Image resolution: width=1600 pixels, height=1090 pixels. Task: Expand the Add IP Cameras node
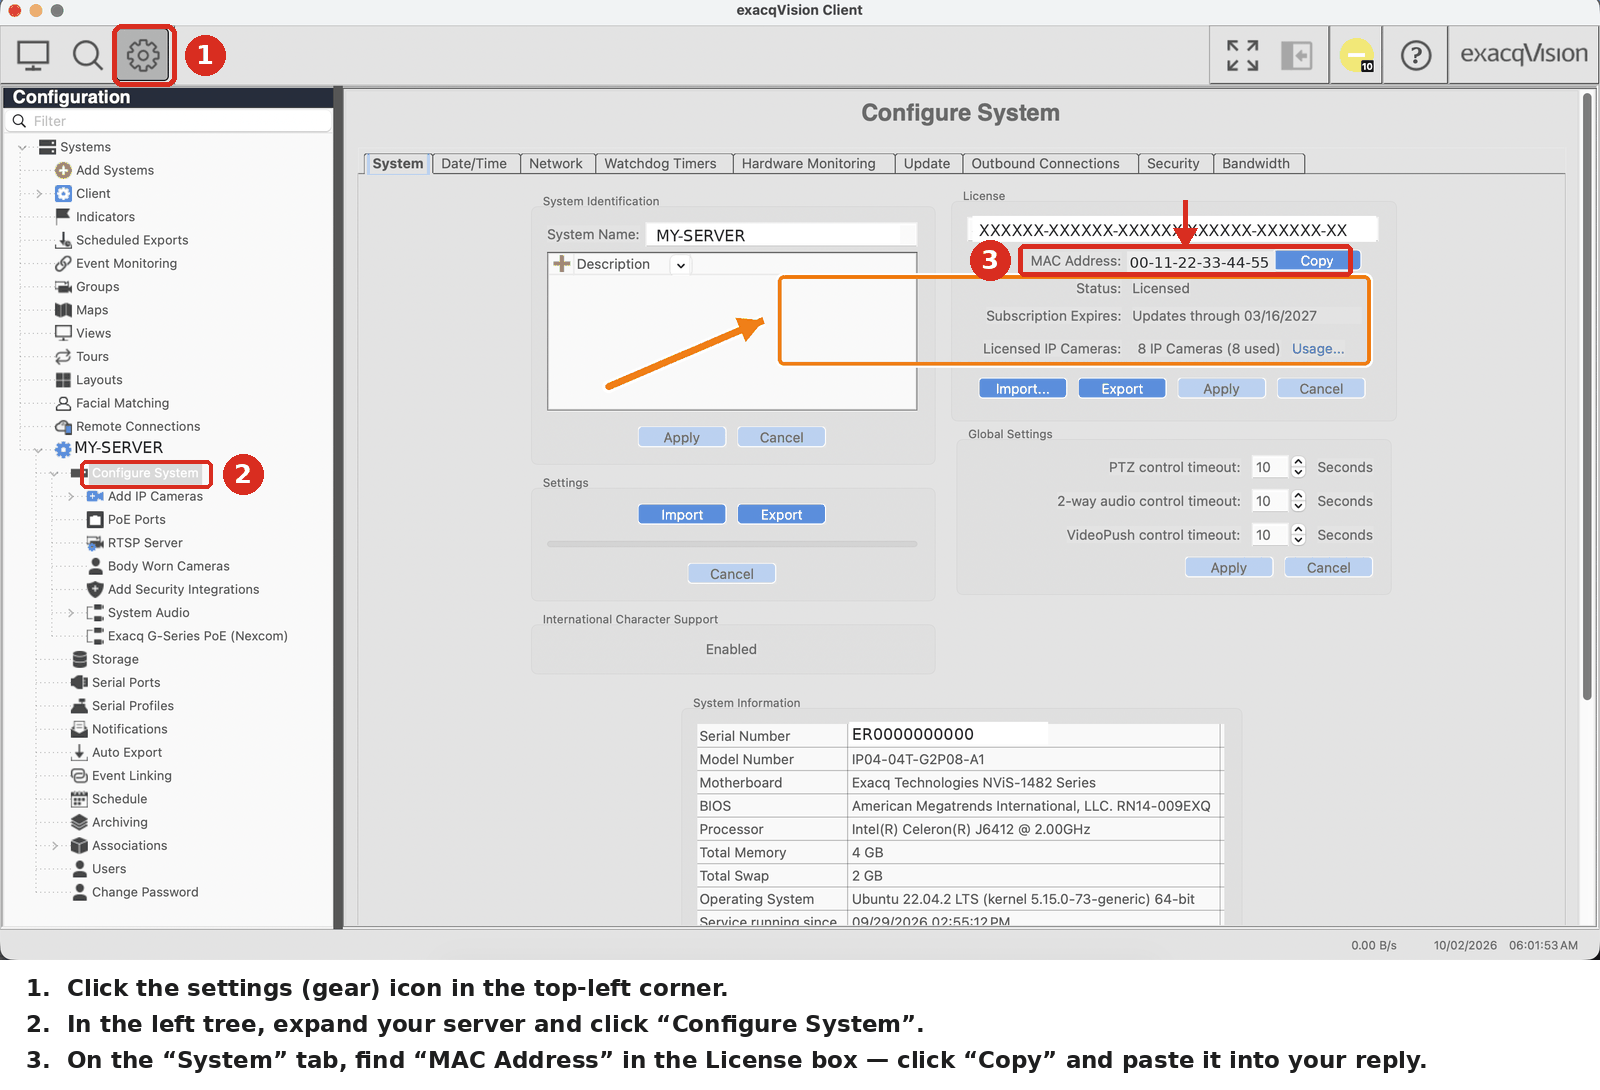[x=71, y=497]
